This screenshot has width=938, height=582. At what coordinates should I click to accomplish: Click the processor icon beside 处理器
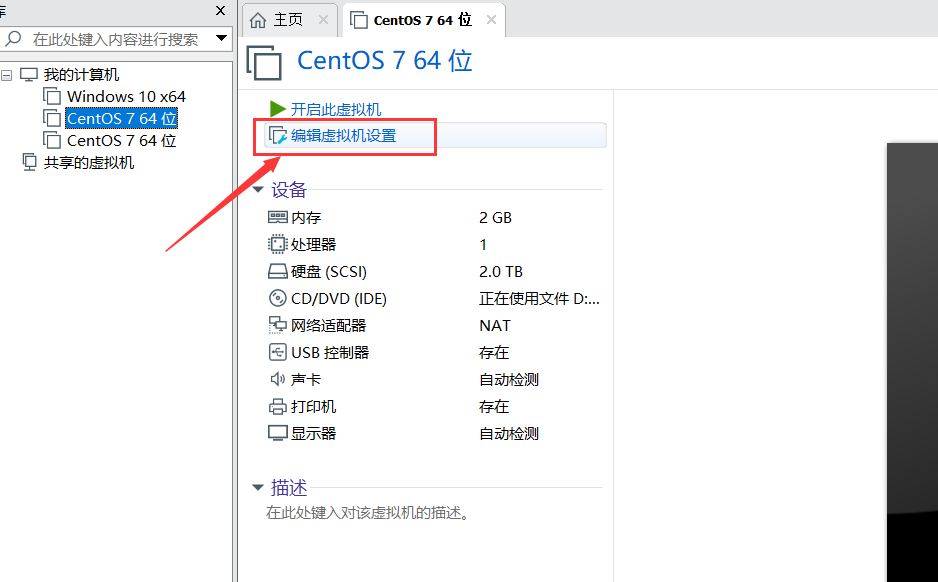tap(277, 244)
